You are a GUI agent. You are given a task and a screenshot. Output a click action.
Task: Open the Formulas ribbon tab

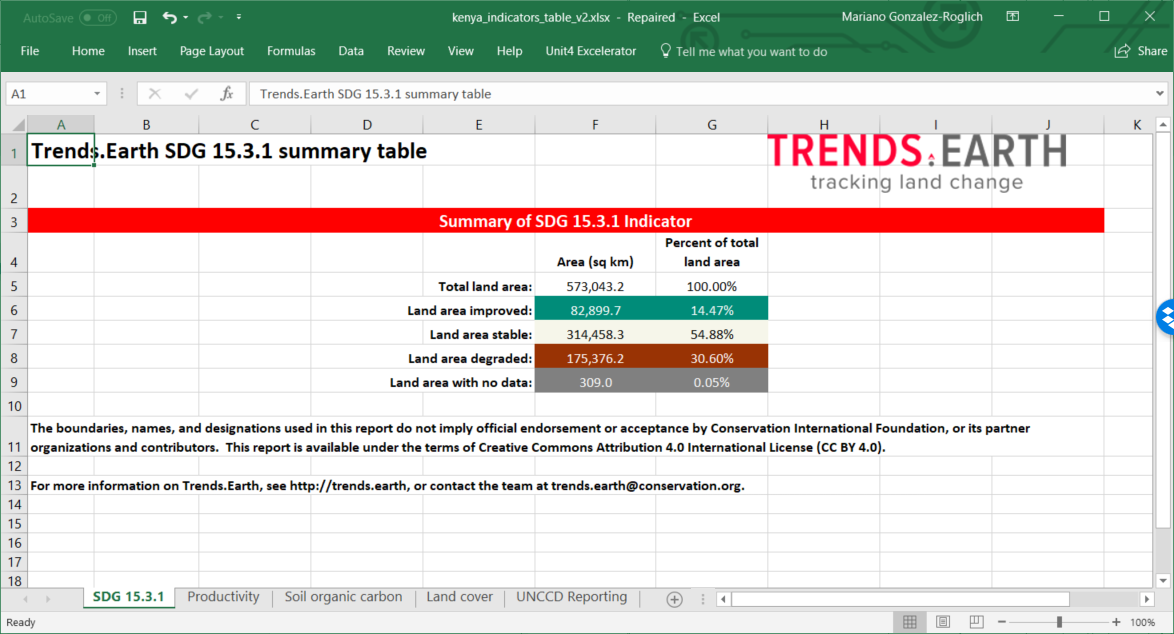(291, 51)
